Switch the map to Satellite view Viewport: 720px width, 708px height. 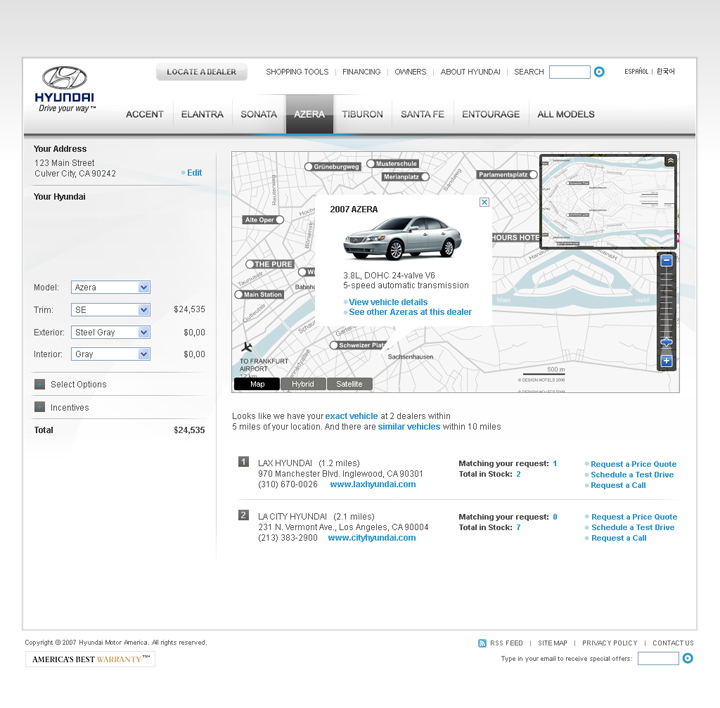pyautogui.click(x=349, y=384)
